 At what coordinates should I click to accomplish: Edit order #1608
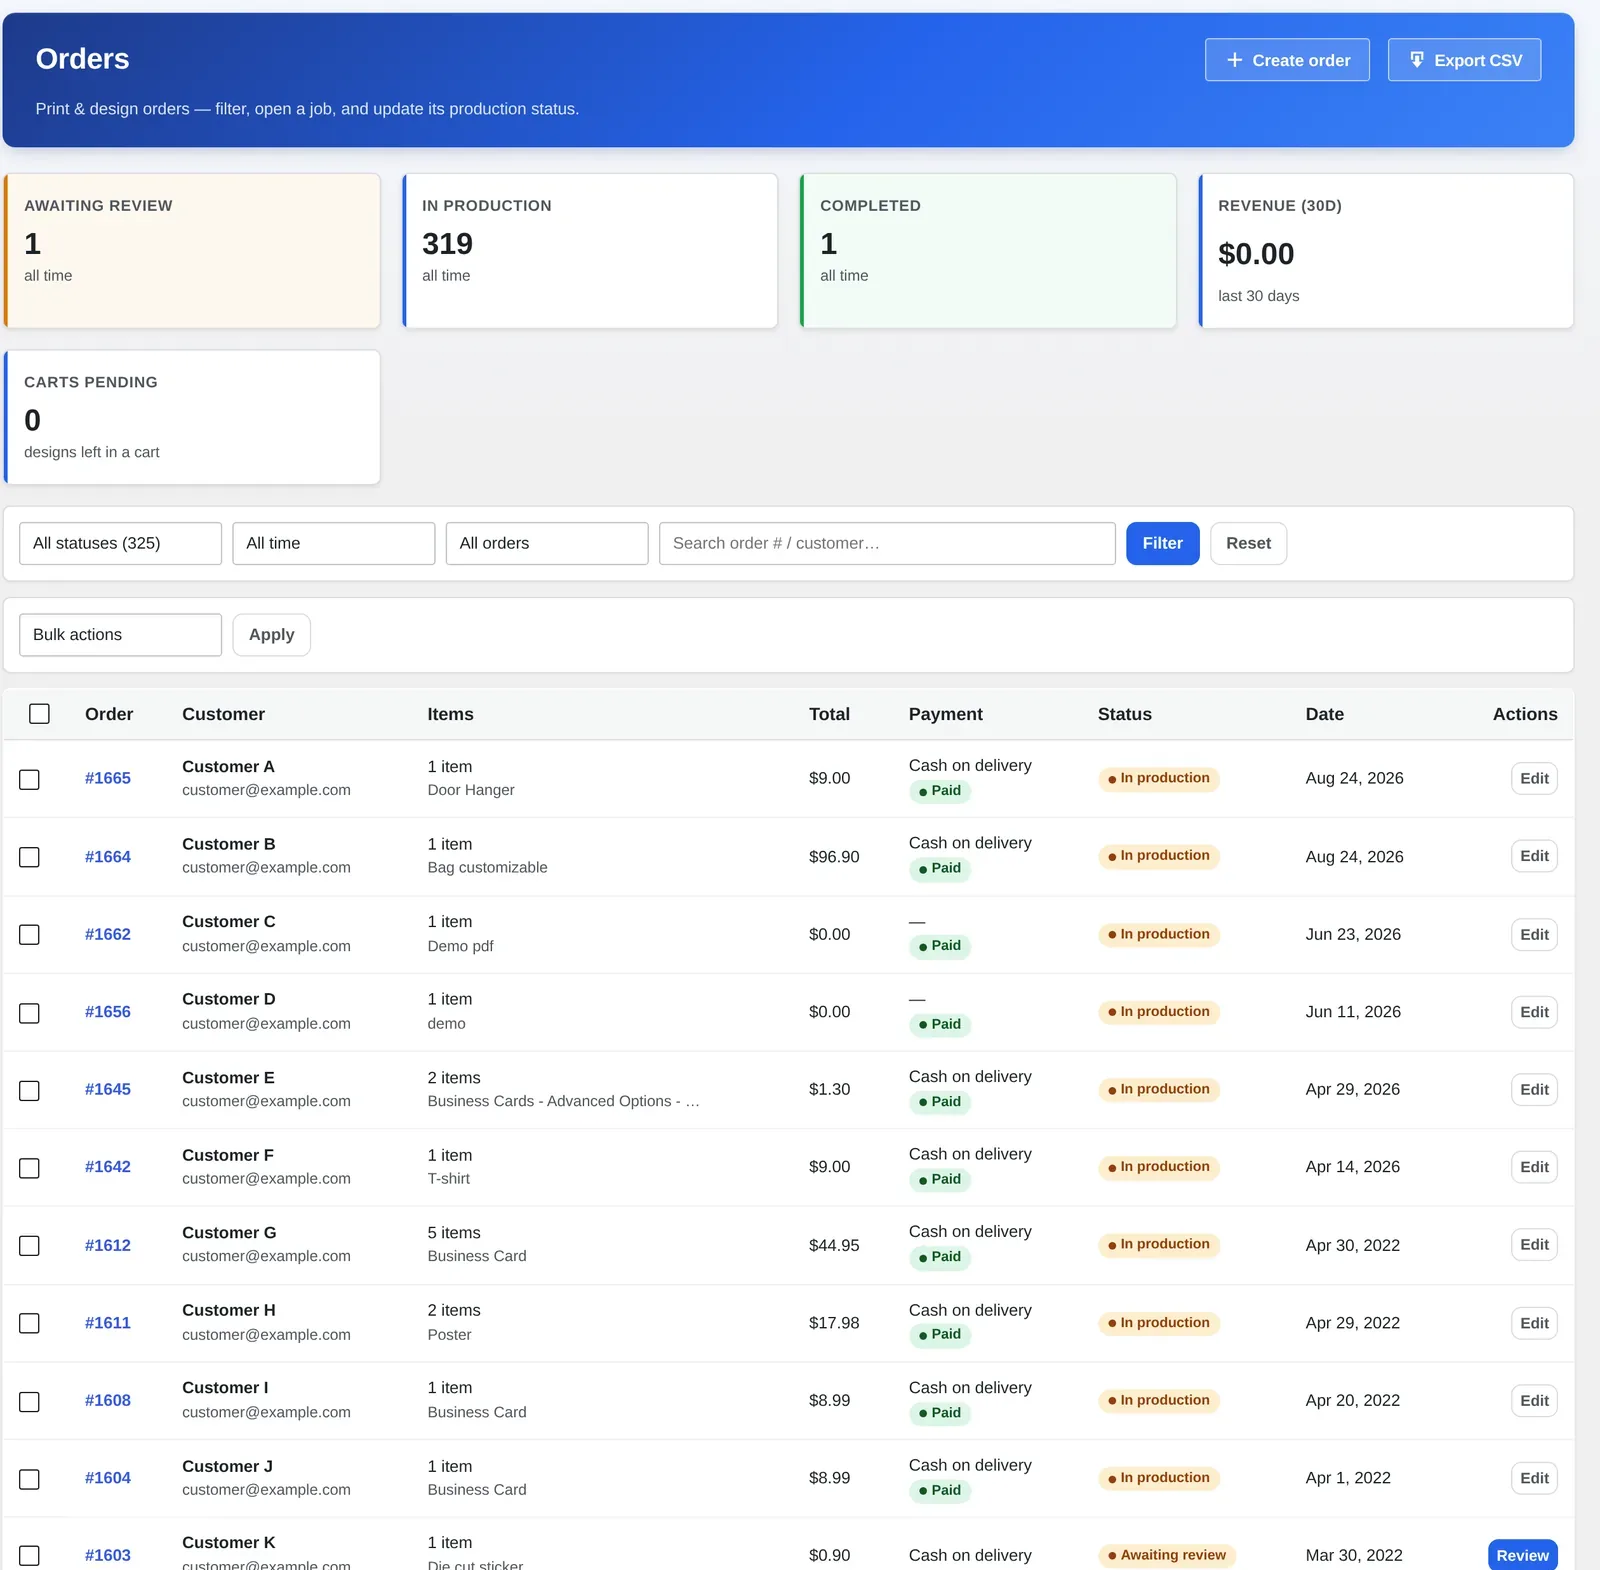(1534, 1401)
